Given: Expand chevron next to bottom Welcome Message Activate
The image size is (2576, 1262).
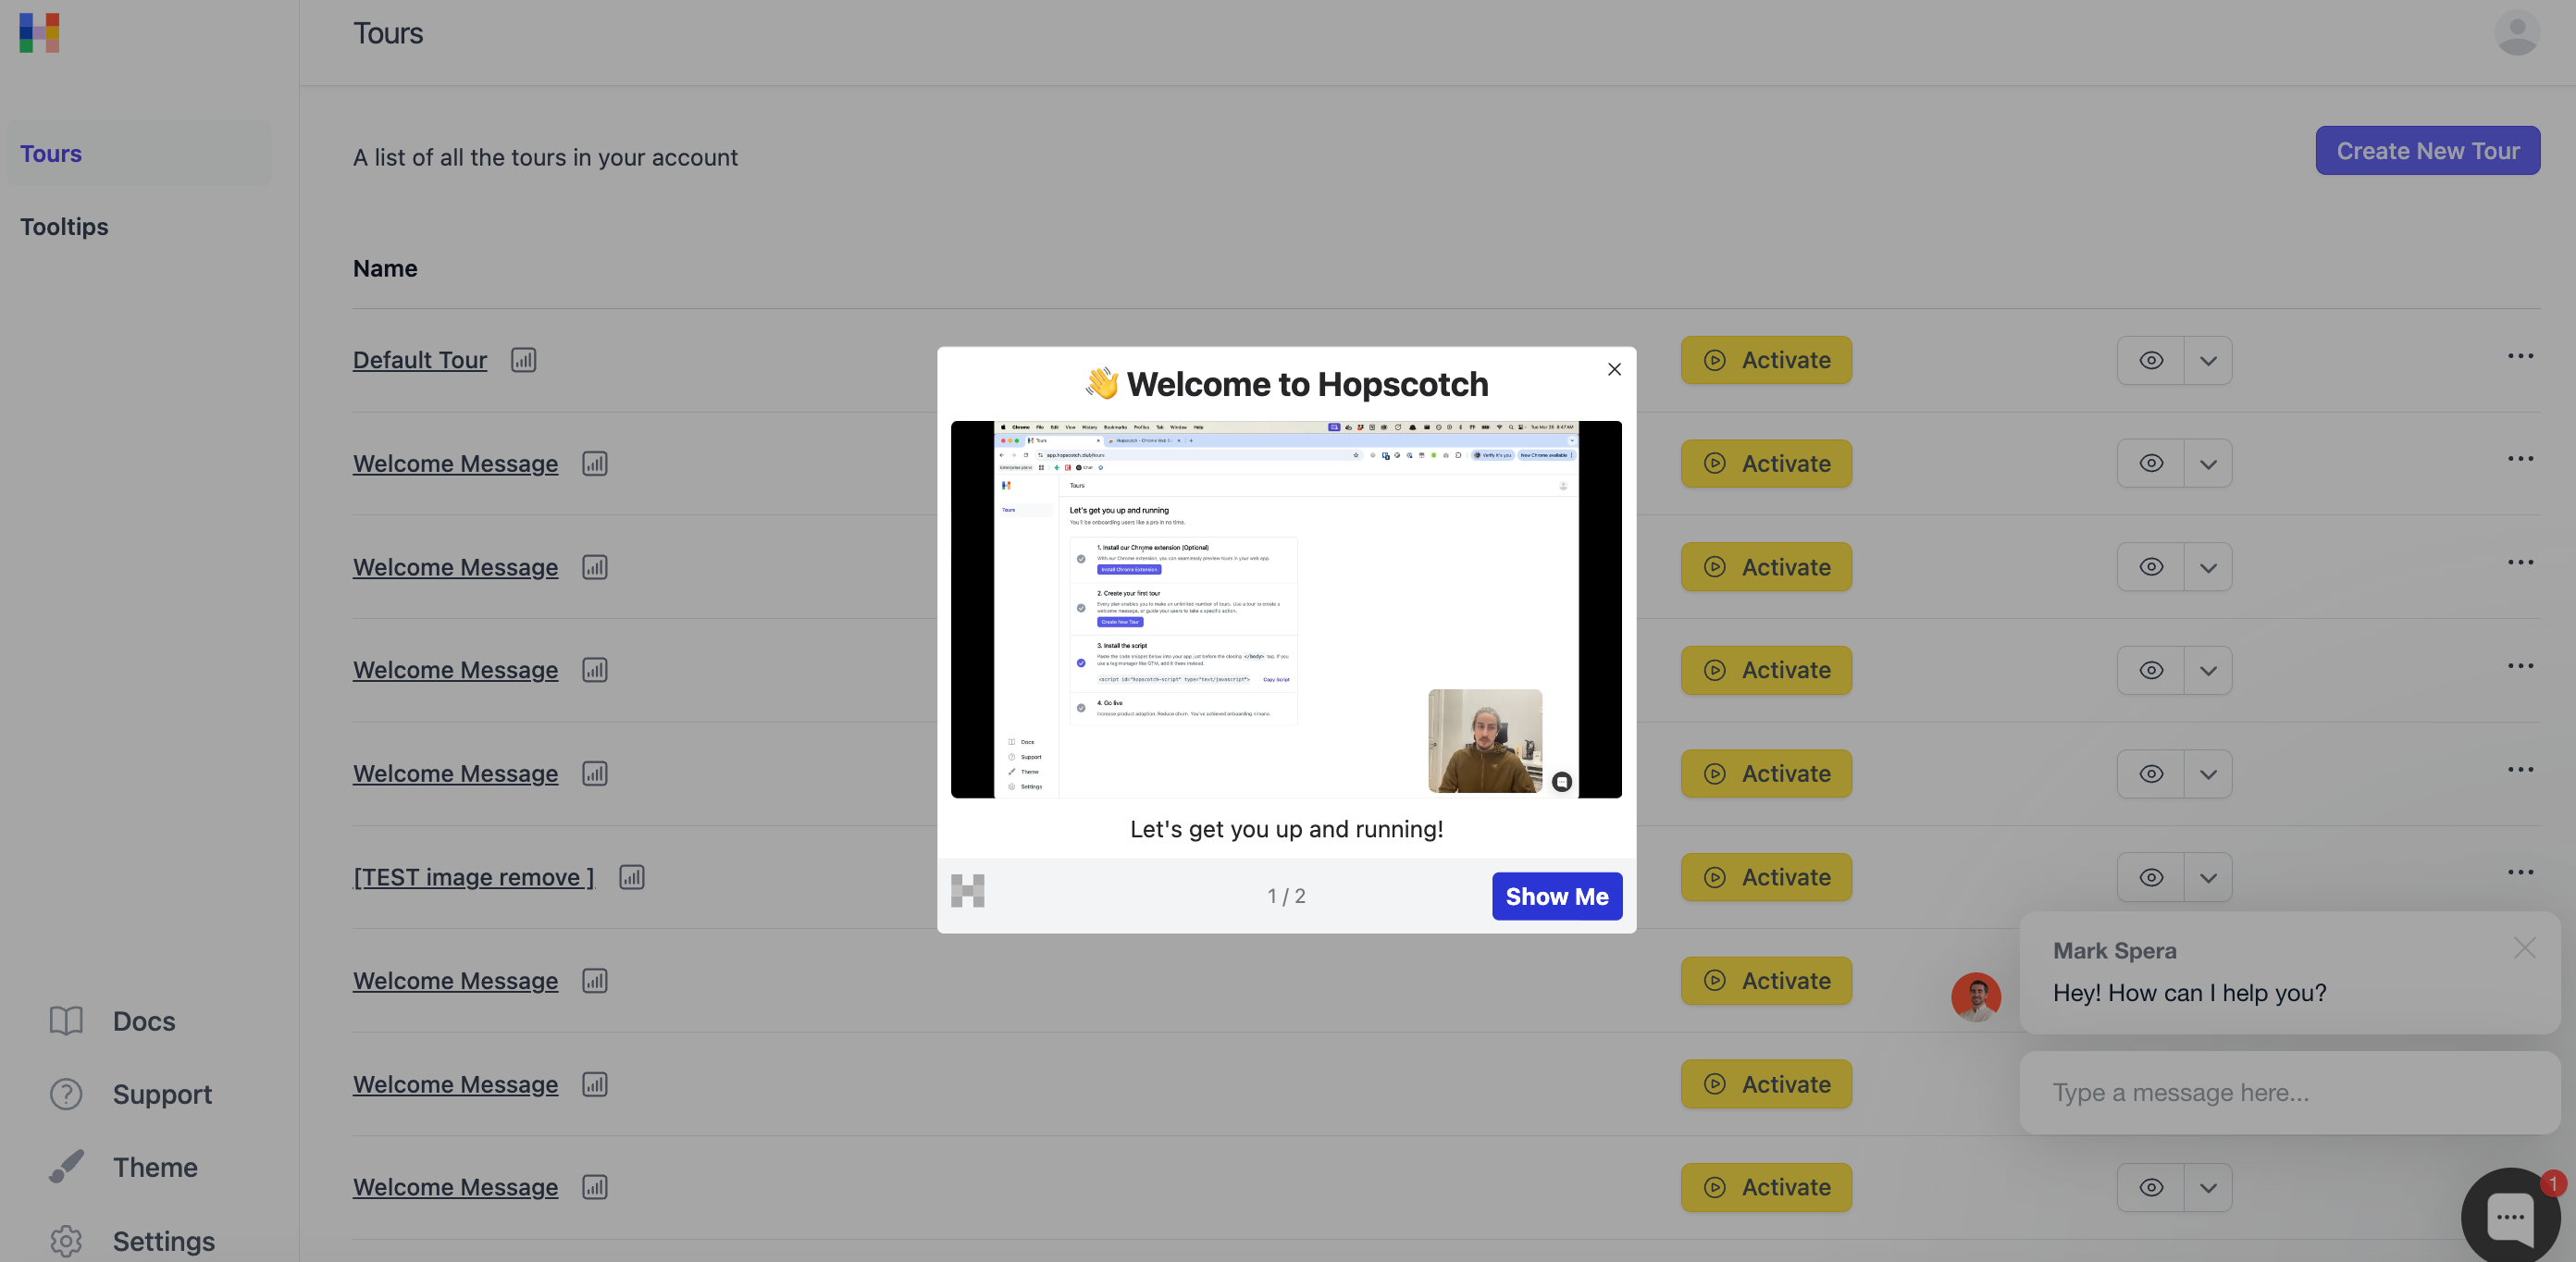Looking at the screenshot, I should pyautogui.click(x=2210, y=1187).
